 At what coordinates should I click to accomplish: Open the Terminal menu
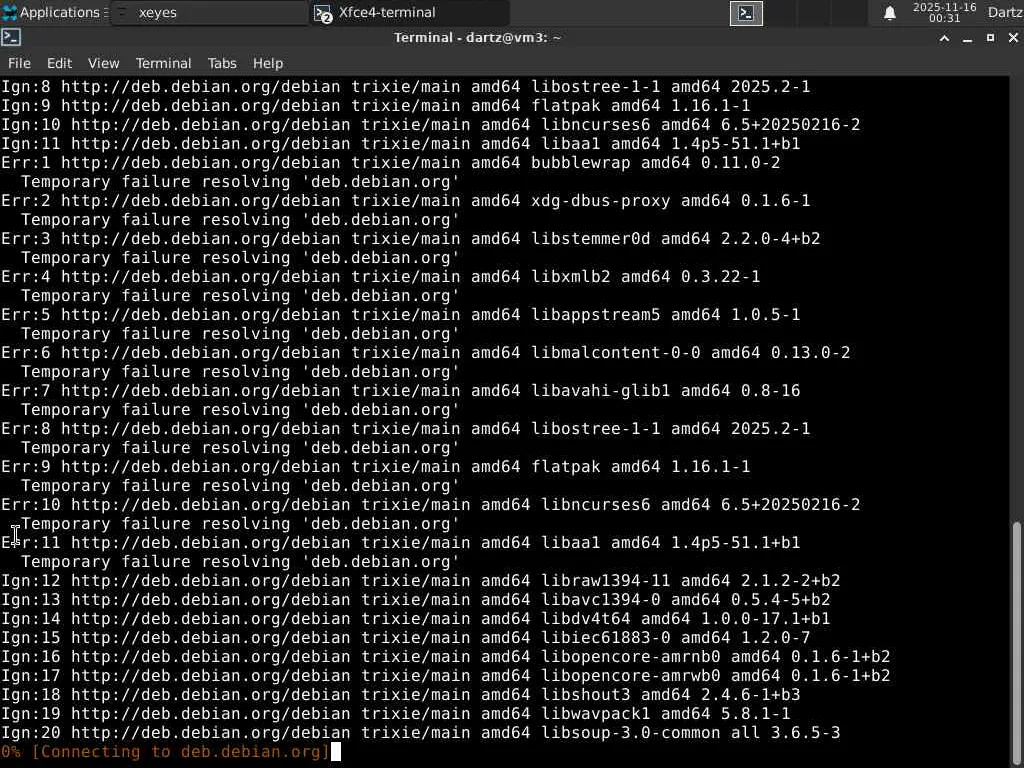(163, 63)
